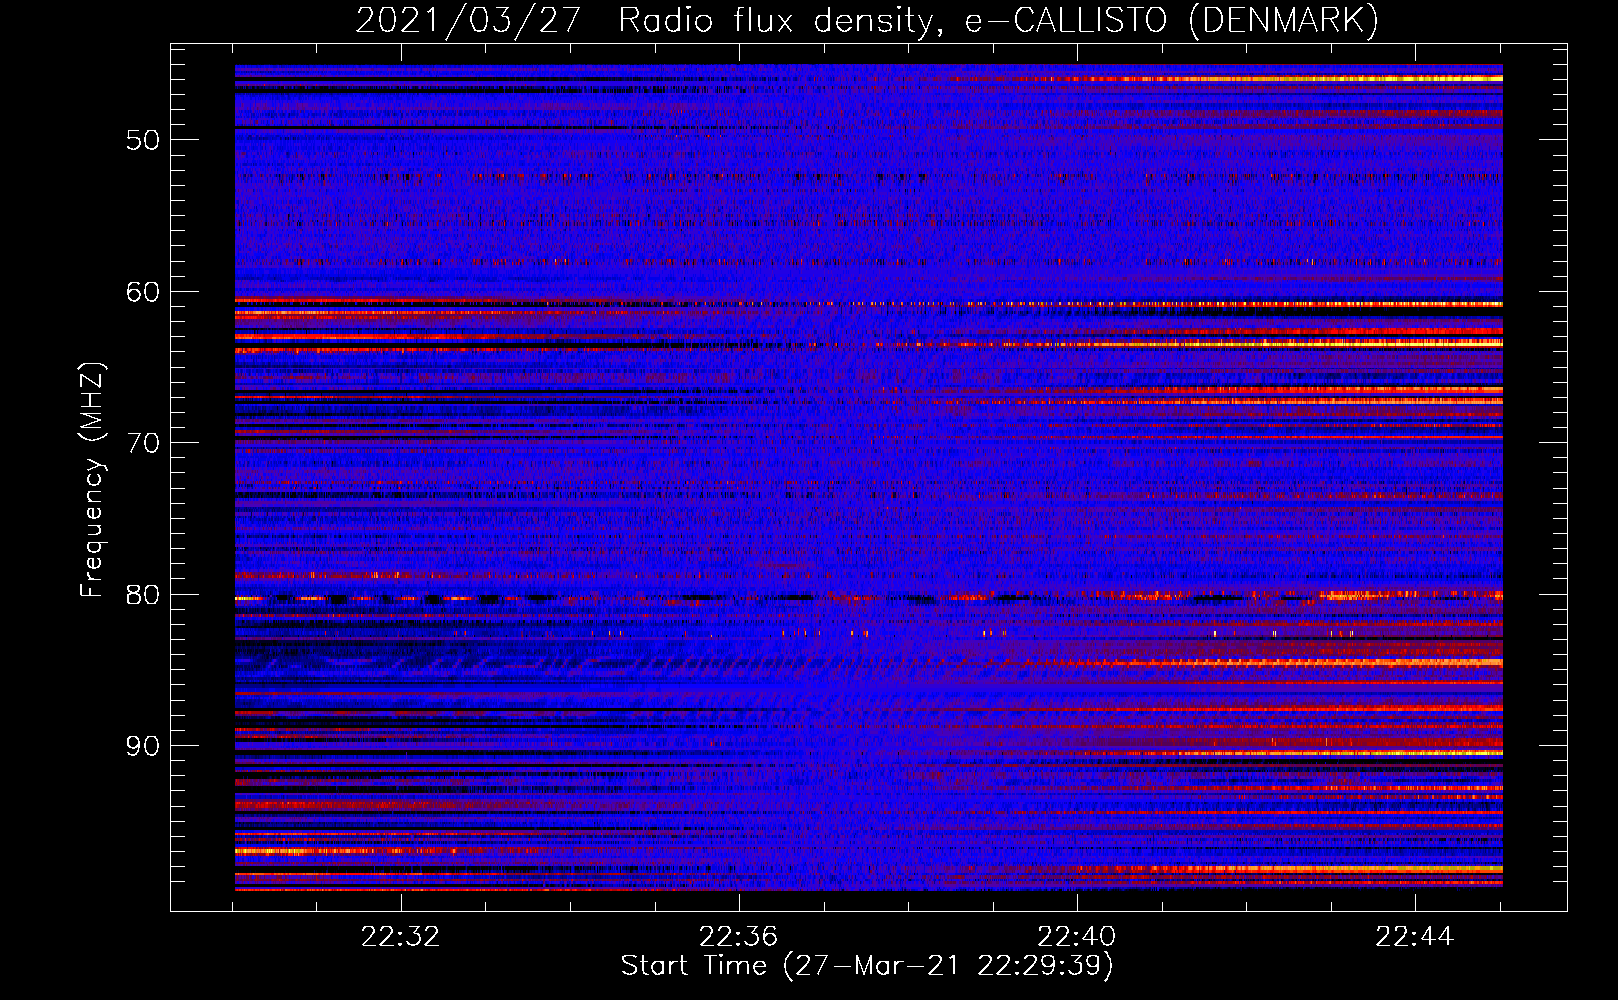Click the 'Frequency (MHZ)' axis label
Viewport: 1618px width, 1000px height.
click(x=92, y=480)
